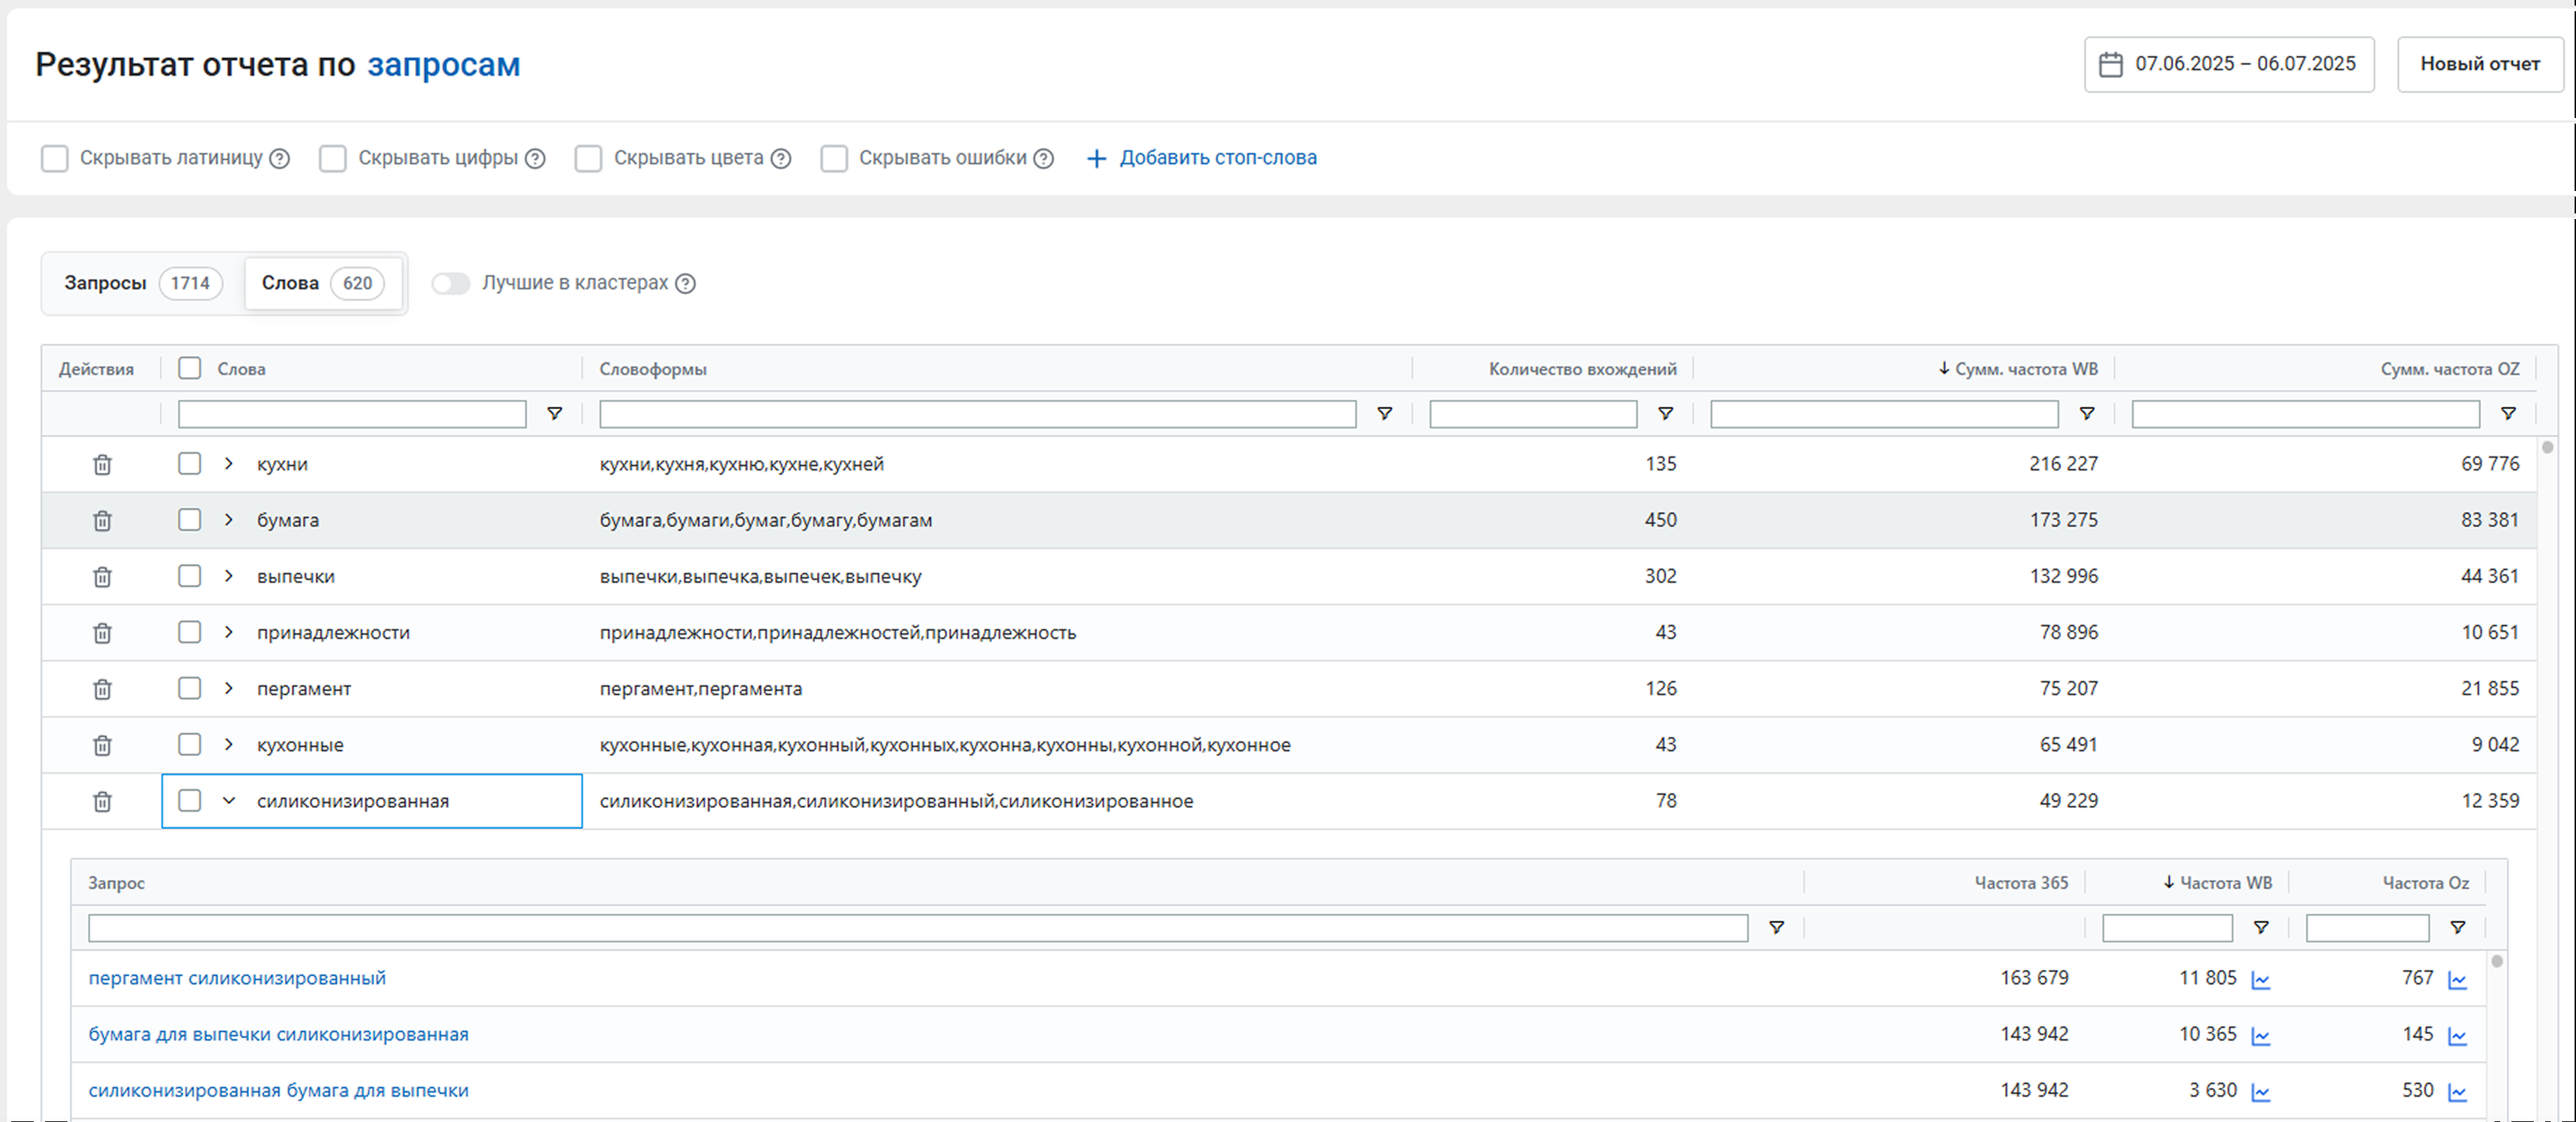This screenshot has height=1122, width=2576.
Task: Open help for Скрывать цифры
Action: tap(535, 159)
